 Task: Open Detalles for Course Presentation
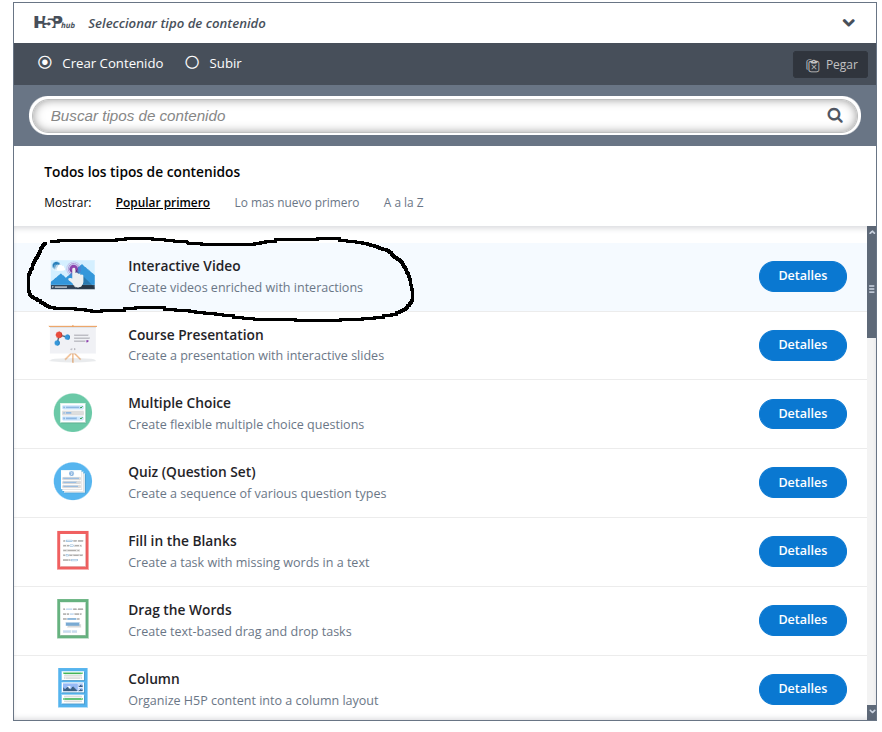click(x=803, y=345)
